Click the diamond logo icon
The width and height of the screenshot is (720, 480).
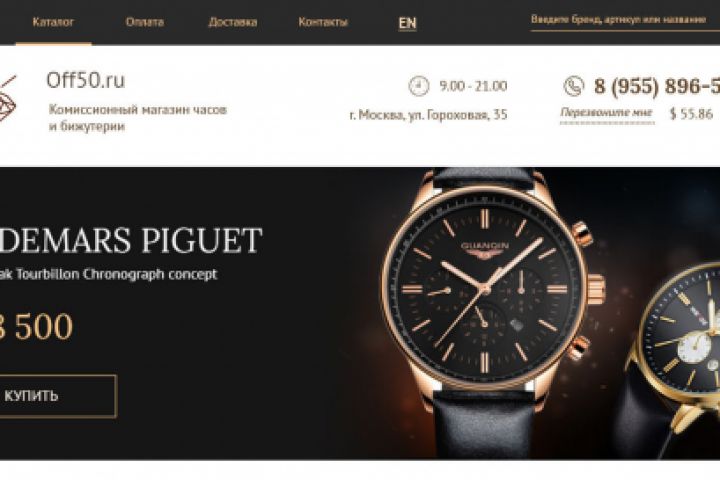click(x=7, y=98)
